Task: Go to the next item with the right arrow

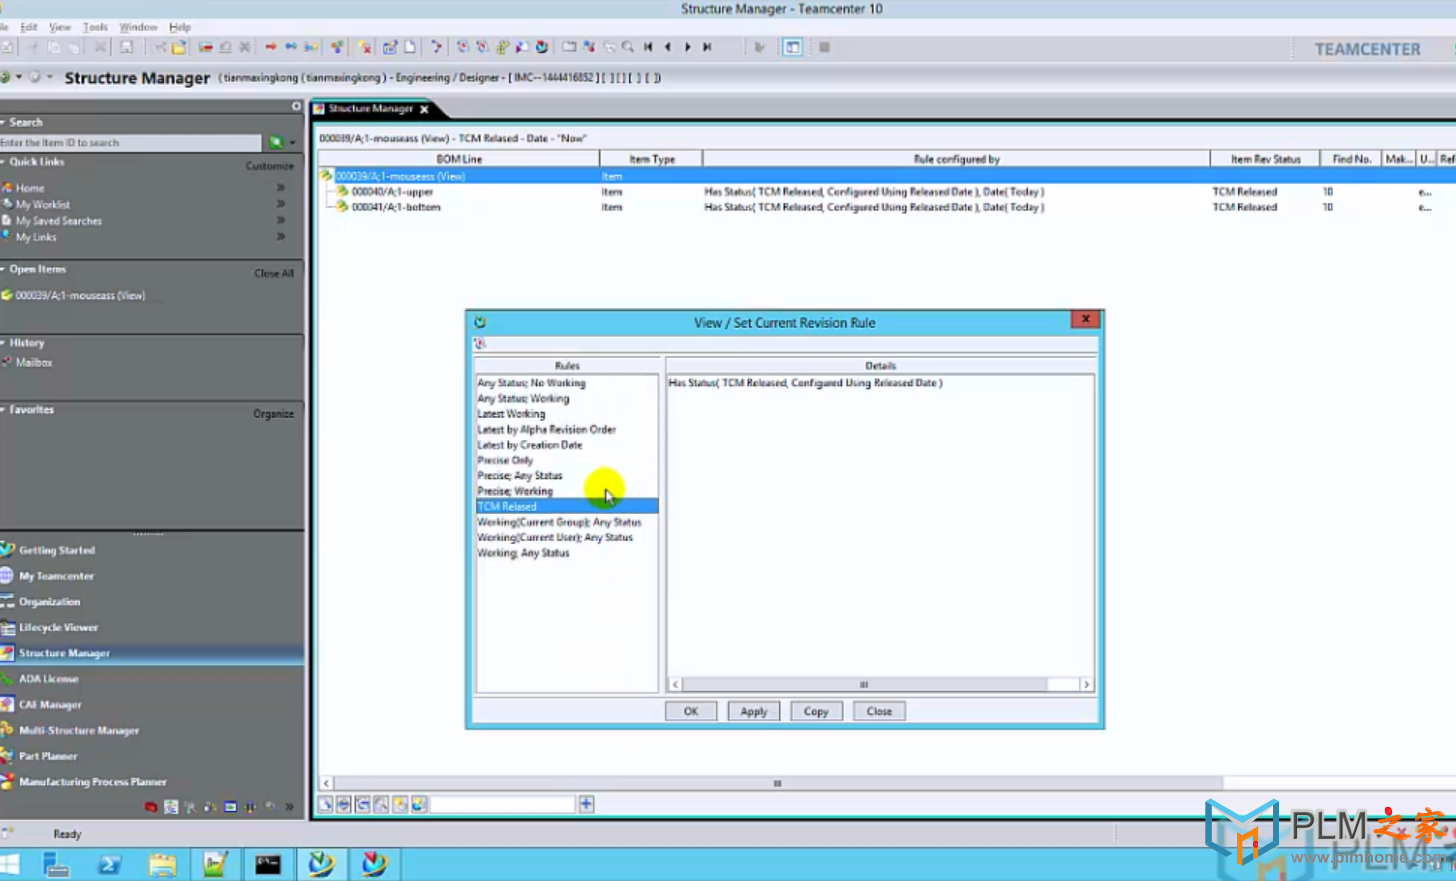Action: click(x=687, y=47)
